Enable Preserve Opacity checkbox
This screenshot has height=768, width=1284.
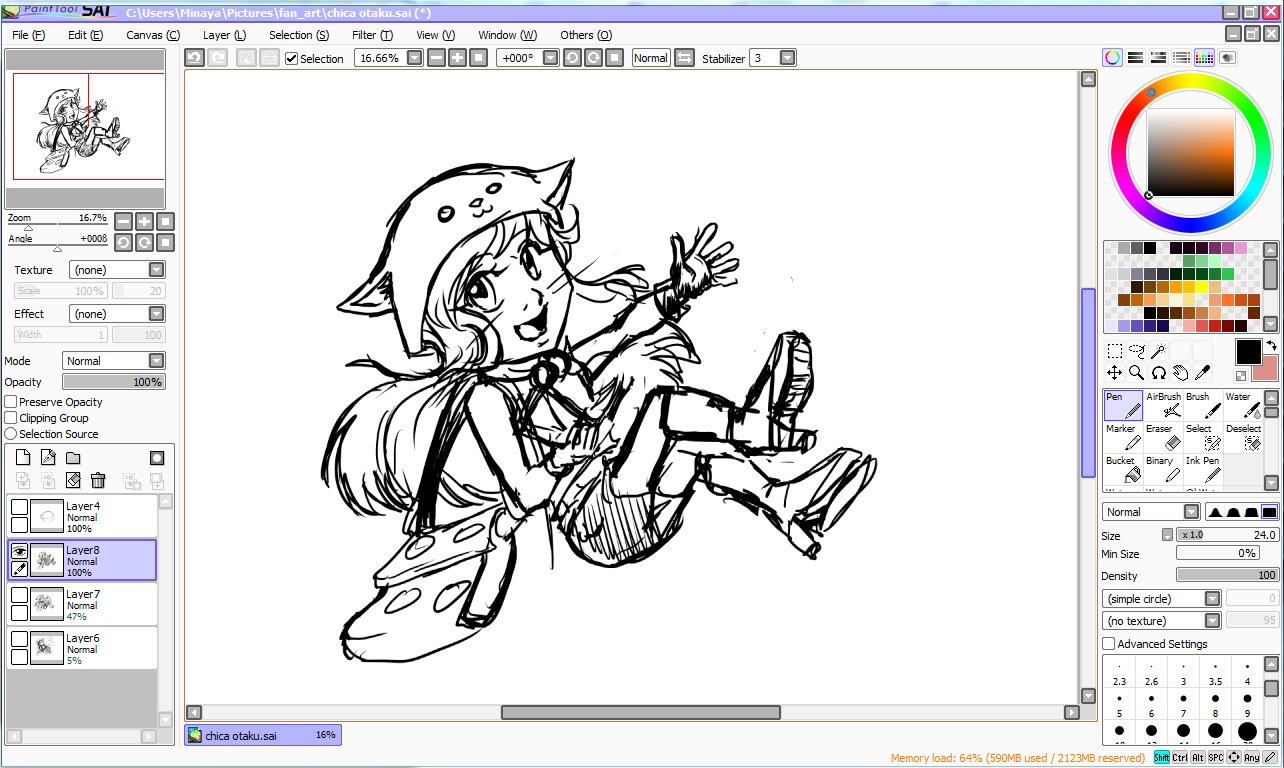pos(11,402)
